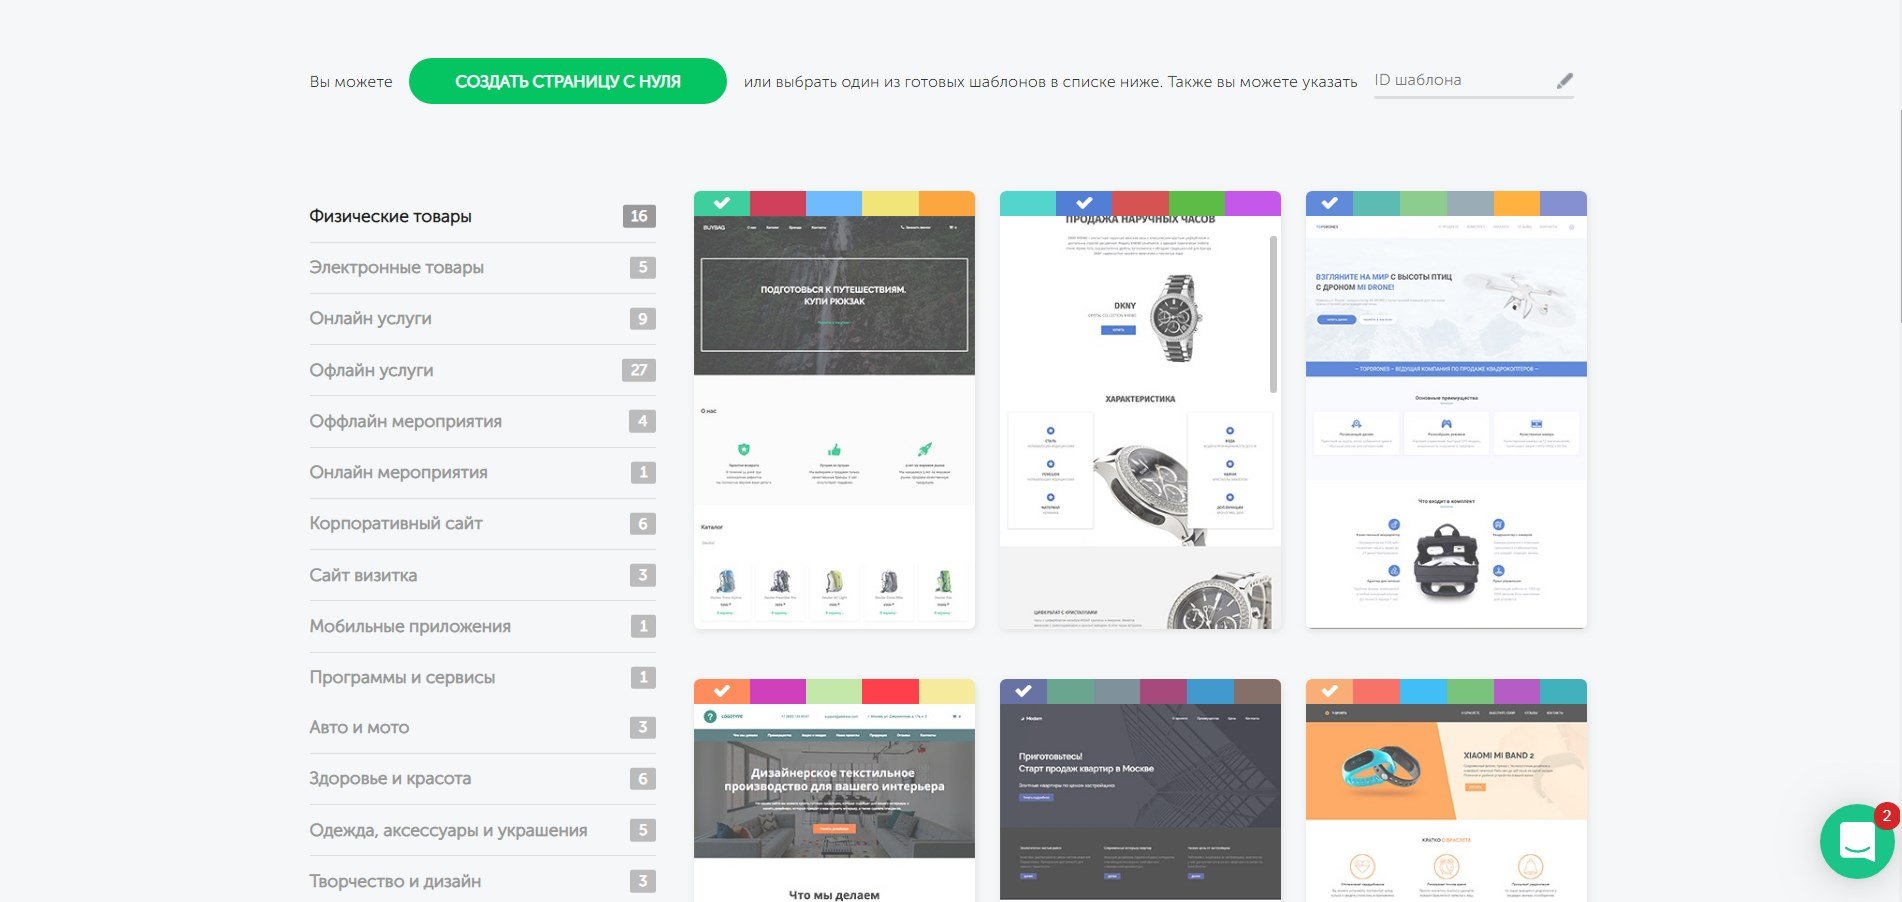The width and height of the screenshot is (1902, 902).
Task: Click the pencil icon beside ID шаблона
Action: pyautogui.click(x=1564, y=81)
